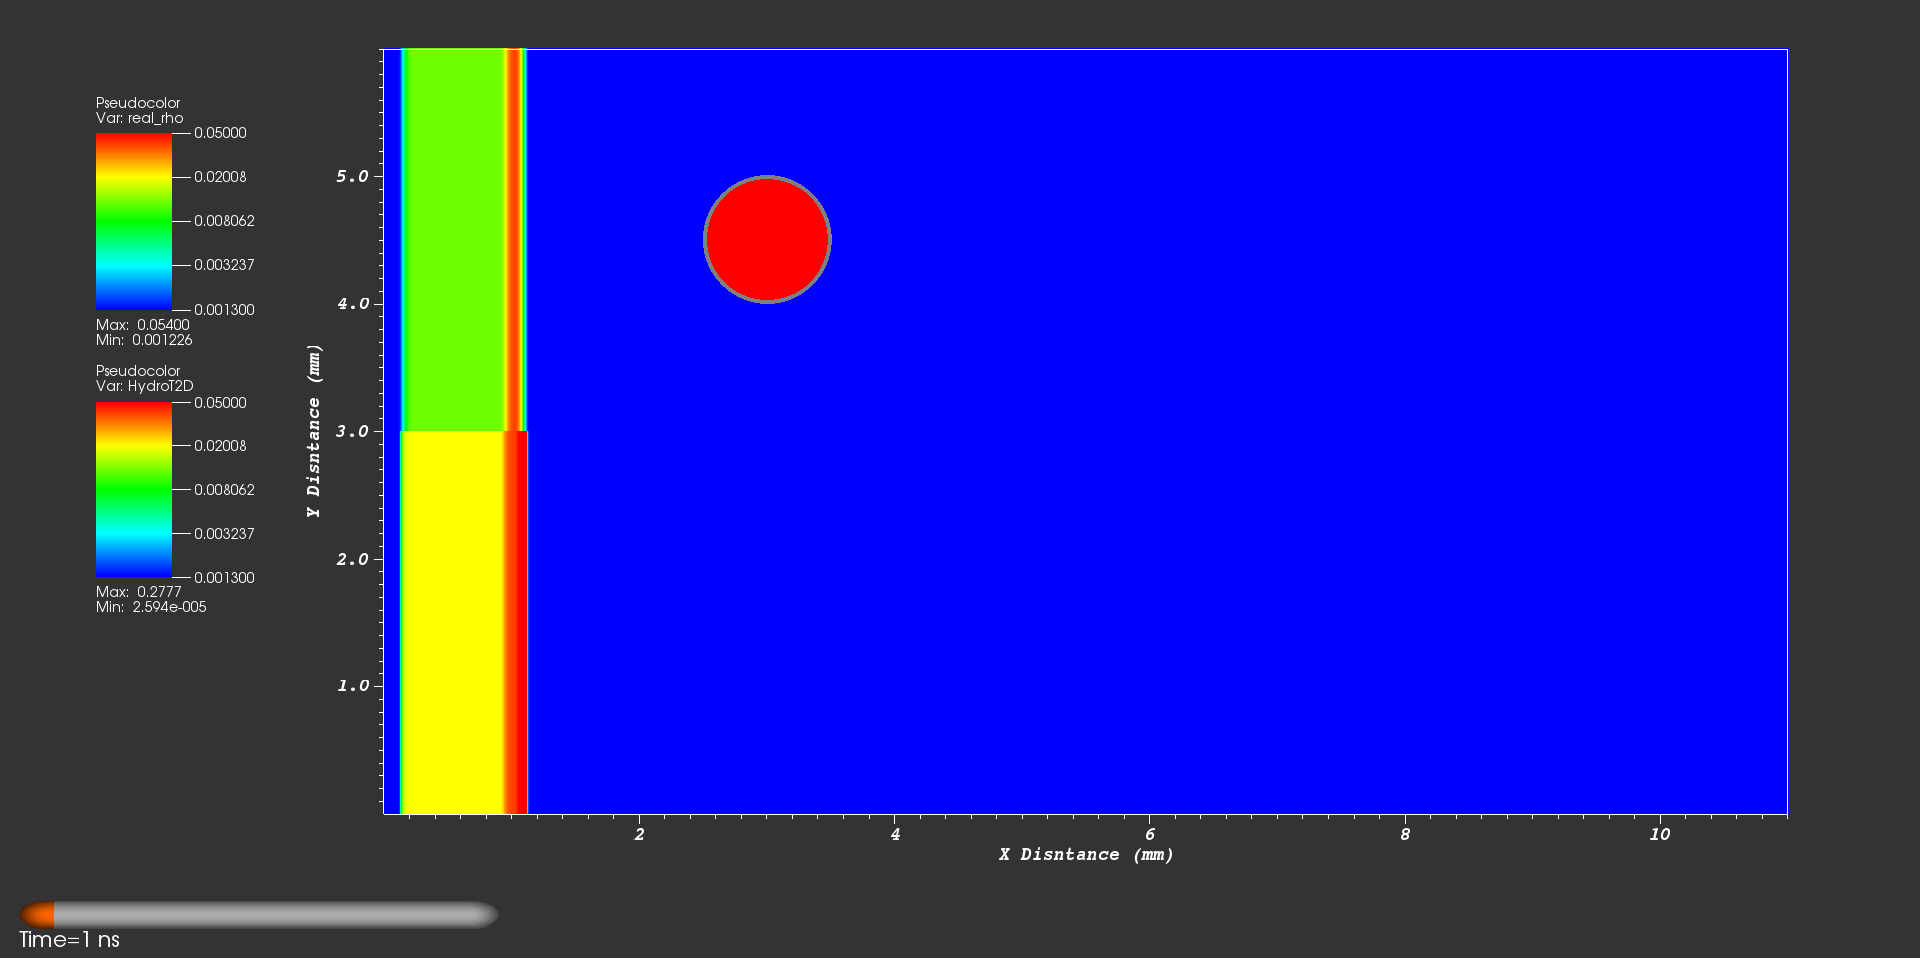Screen dimensions: 1920x958
Task: Click the 'Min: 2.594e-005' value text
Action: pyautogui.click(x=151, y=607)
